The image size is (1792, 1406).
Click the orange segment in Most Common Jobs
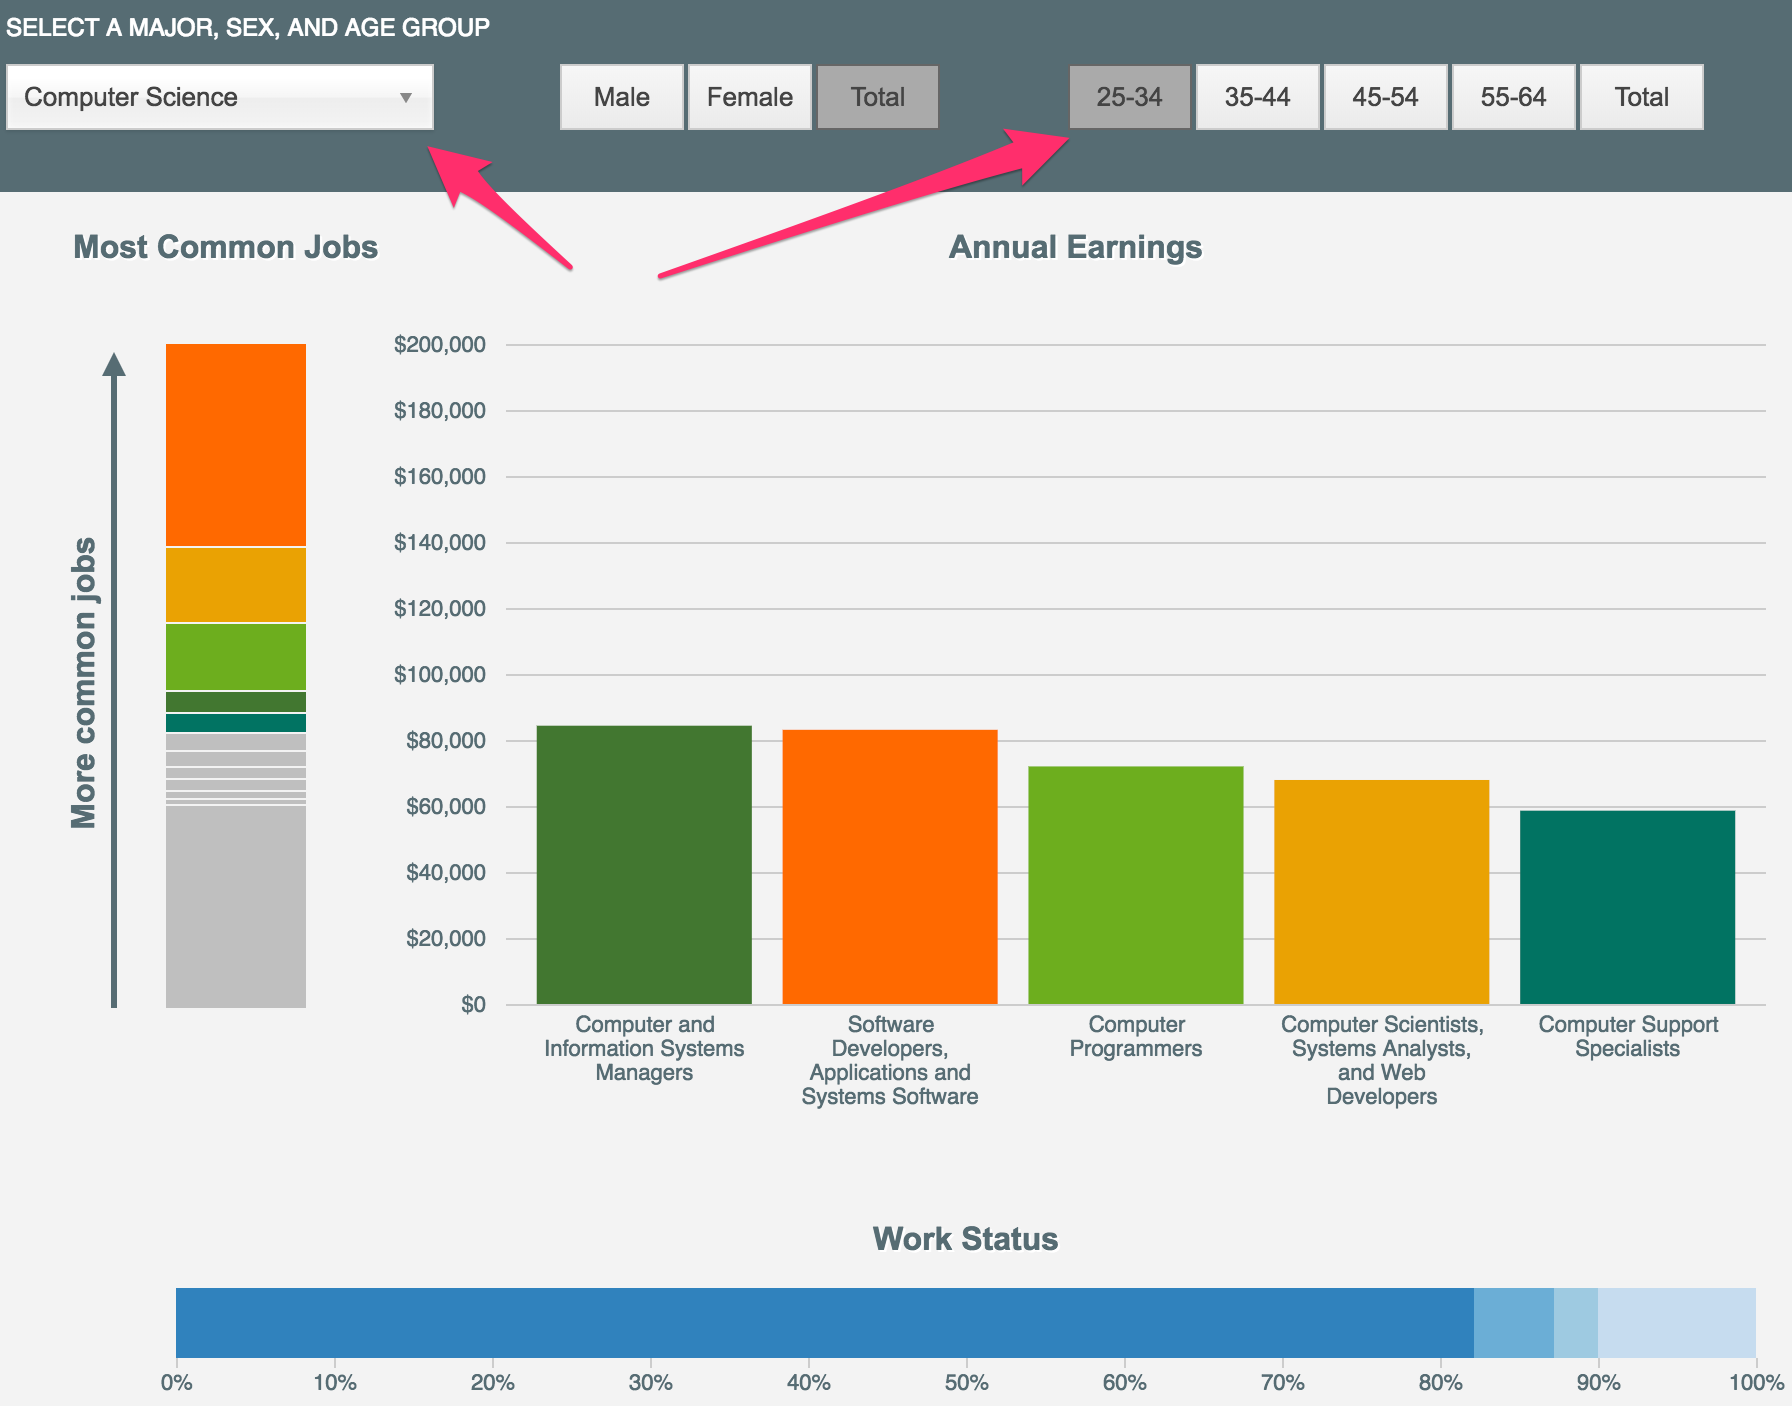pyautogui.click(x=236, y=445)
